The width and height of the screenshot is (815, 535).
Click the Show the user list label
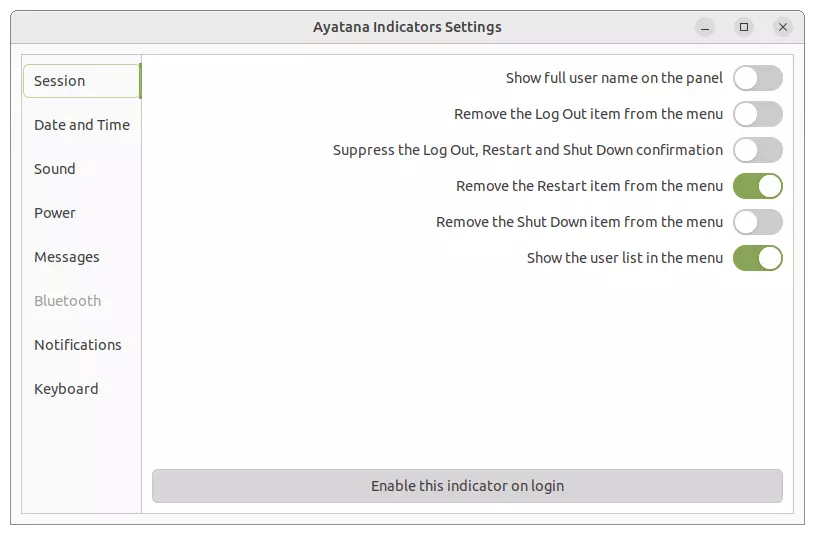click(x=624, y=258)
